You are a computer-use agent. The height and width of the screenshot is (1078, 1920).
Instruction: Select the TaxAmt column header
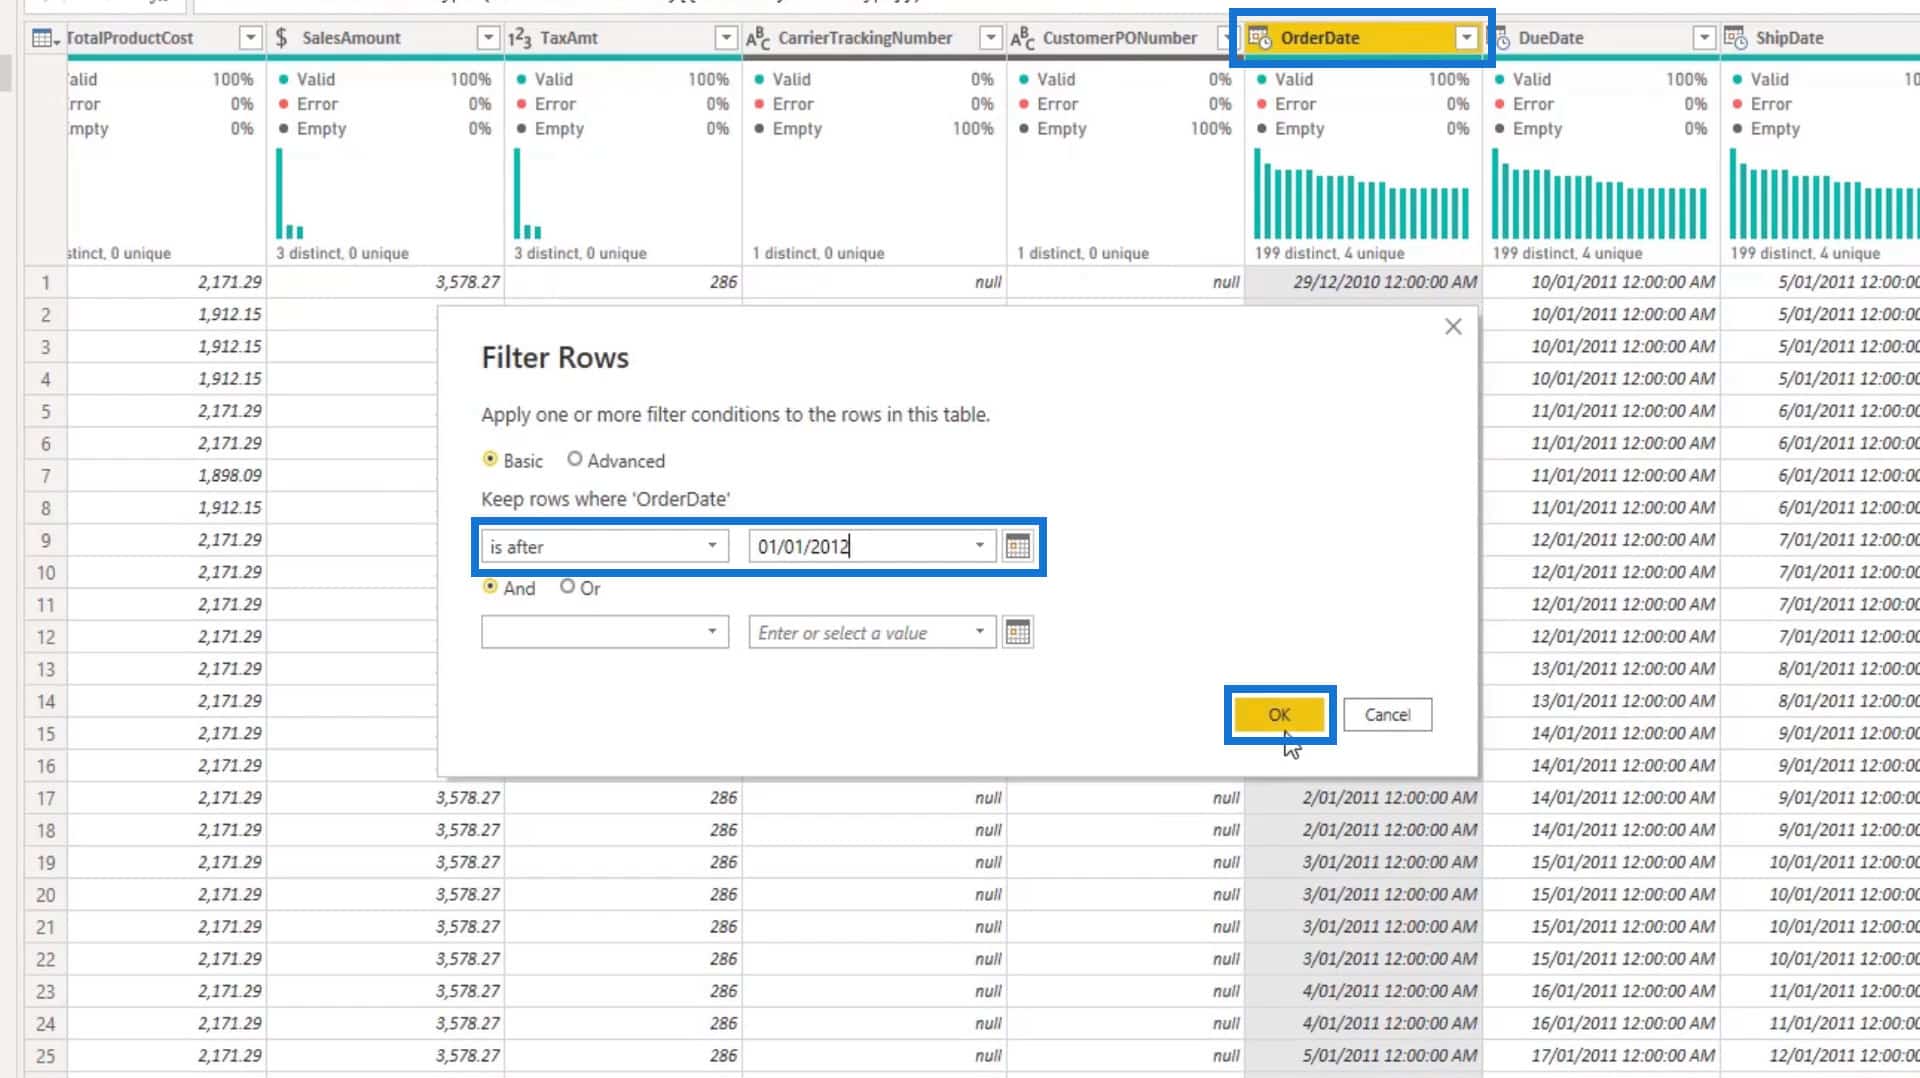pos(623,38)
